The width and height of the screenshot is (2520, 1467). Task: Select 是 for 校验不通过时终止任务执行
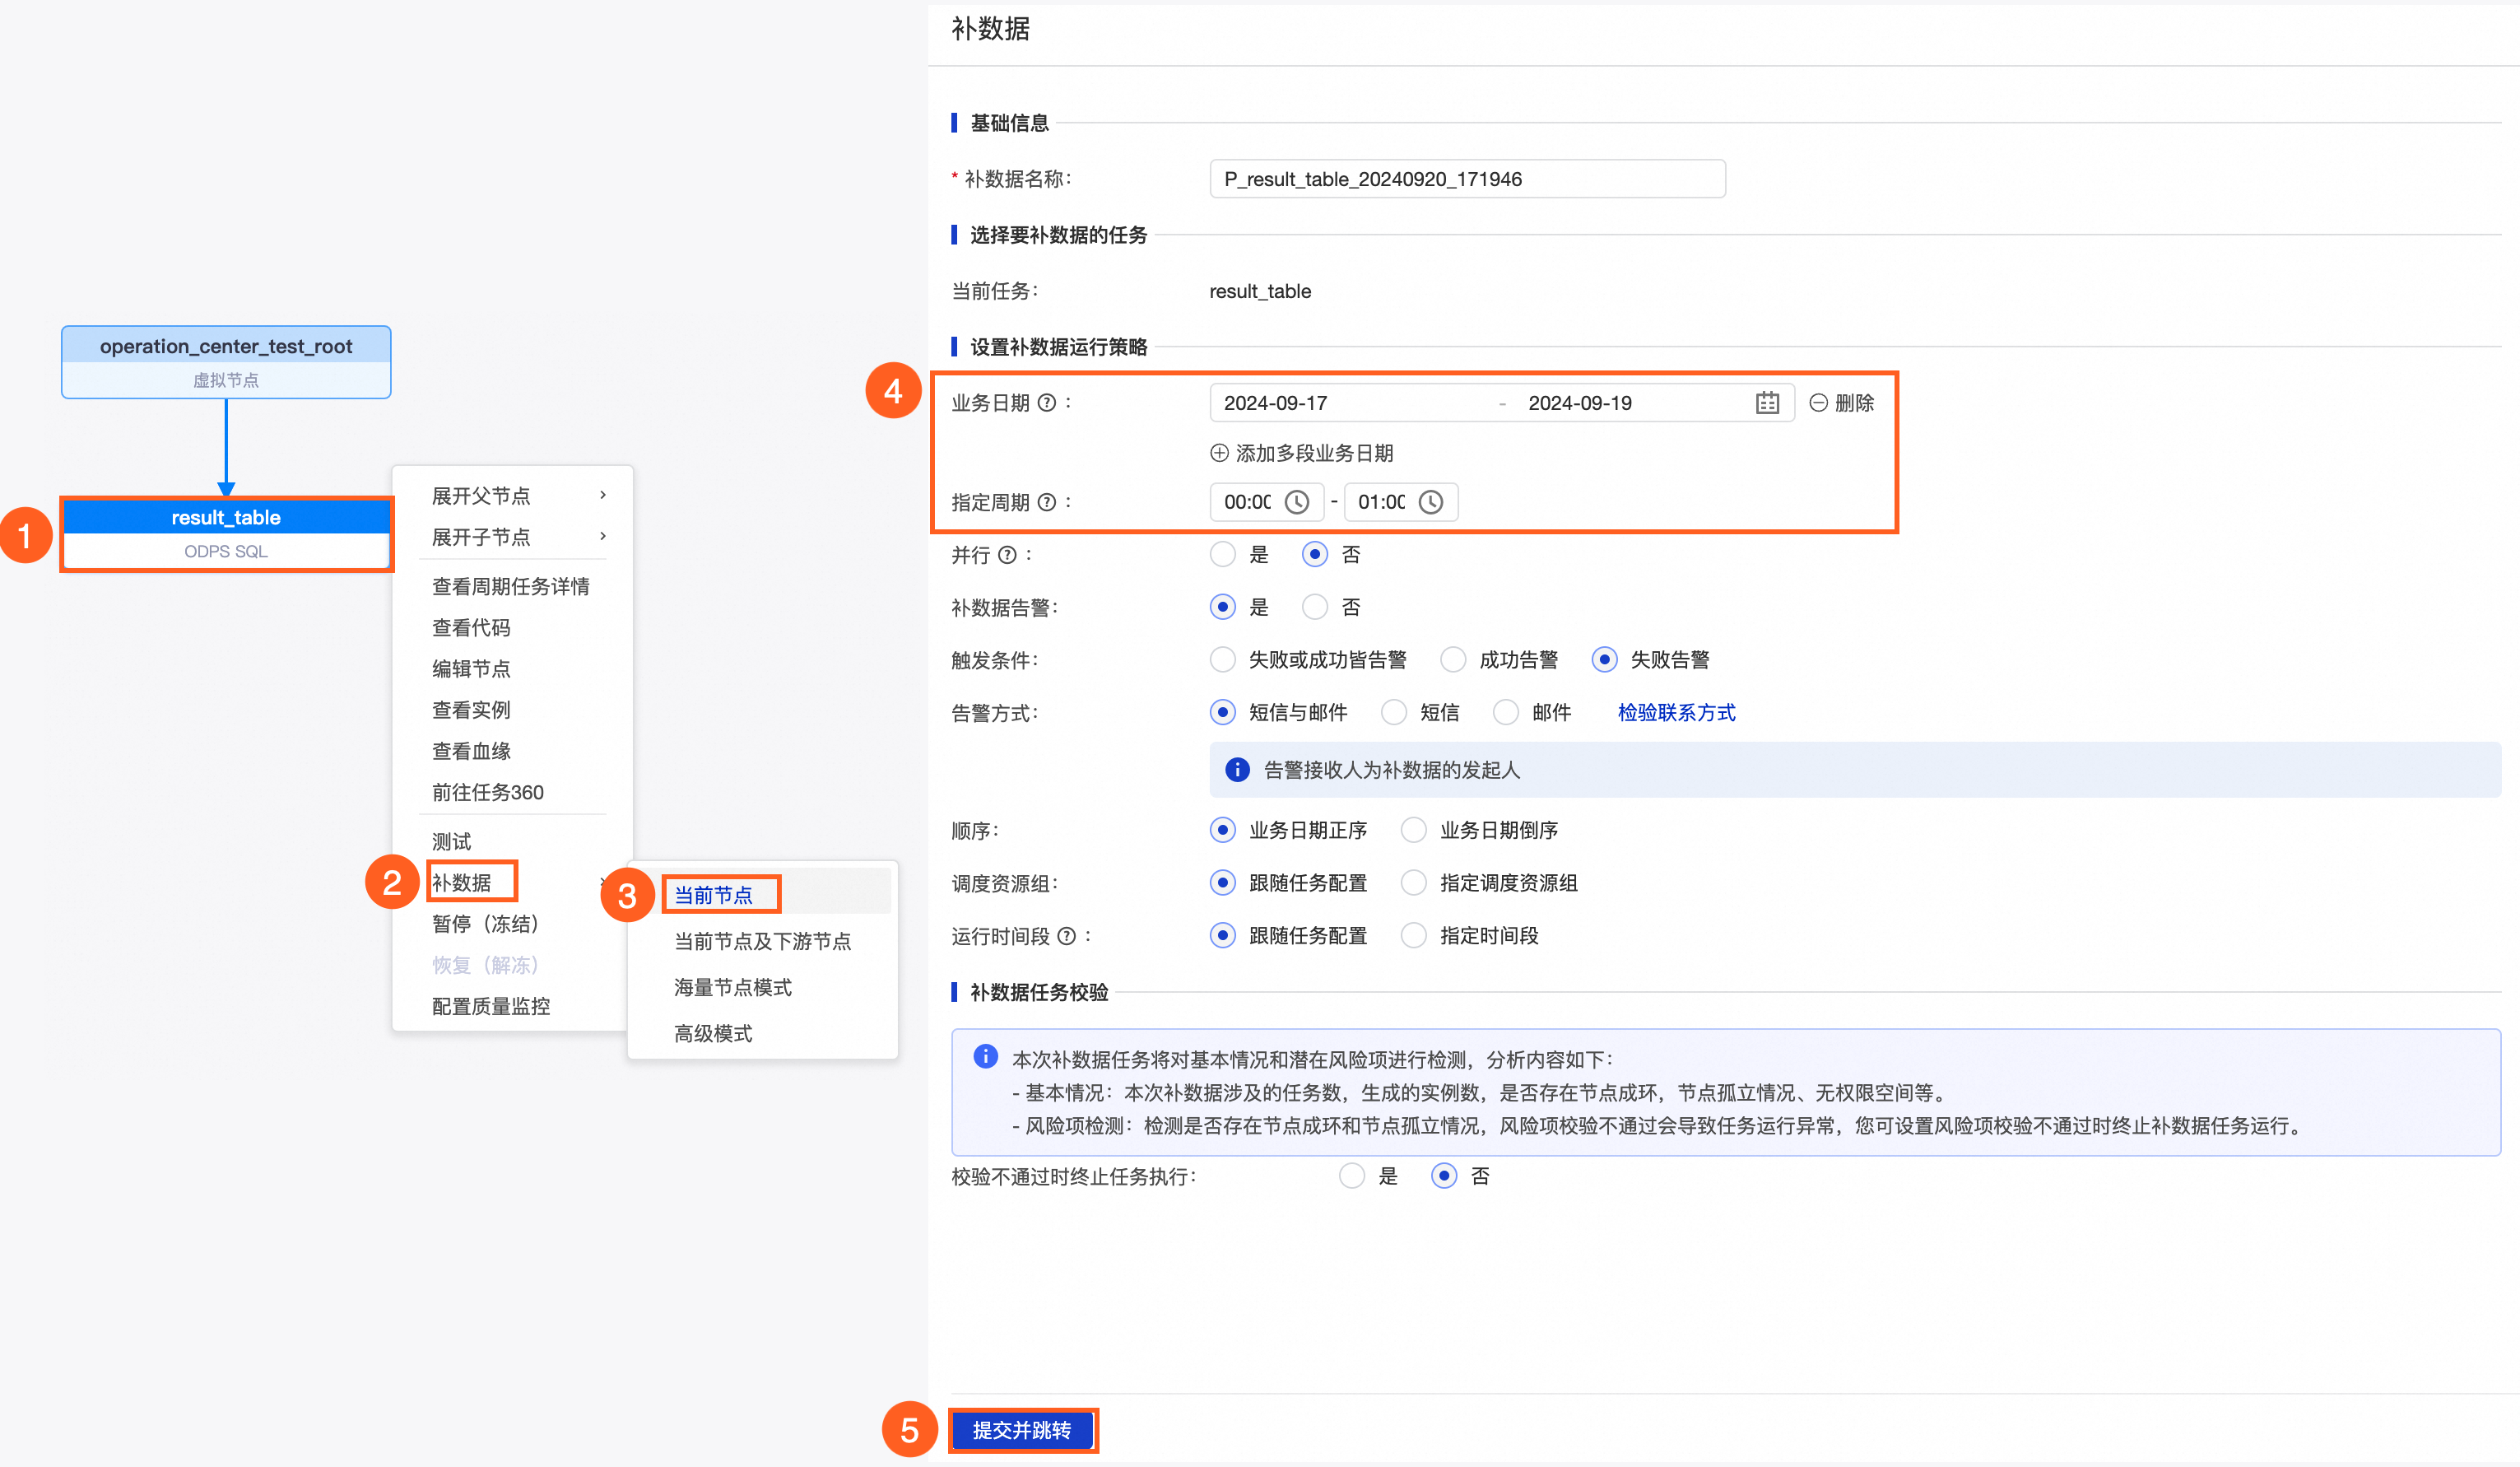coord(1351,1176)
